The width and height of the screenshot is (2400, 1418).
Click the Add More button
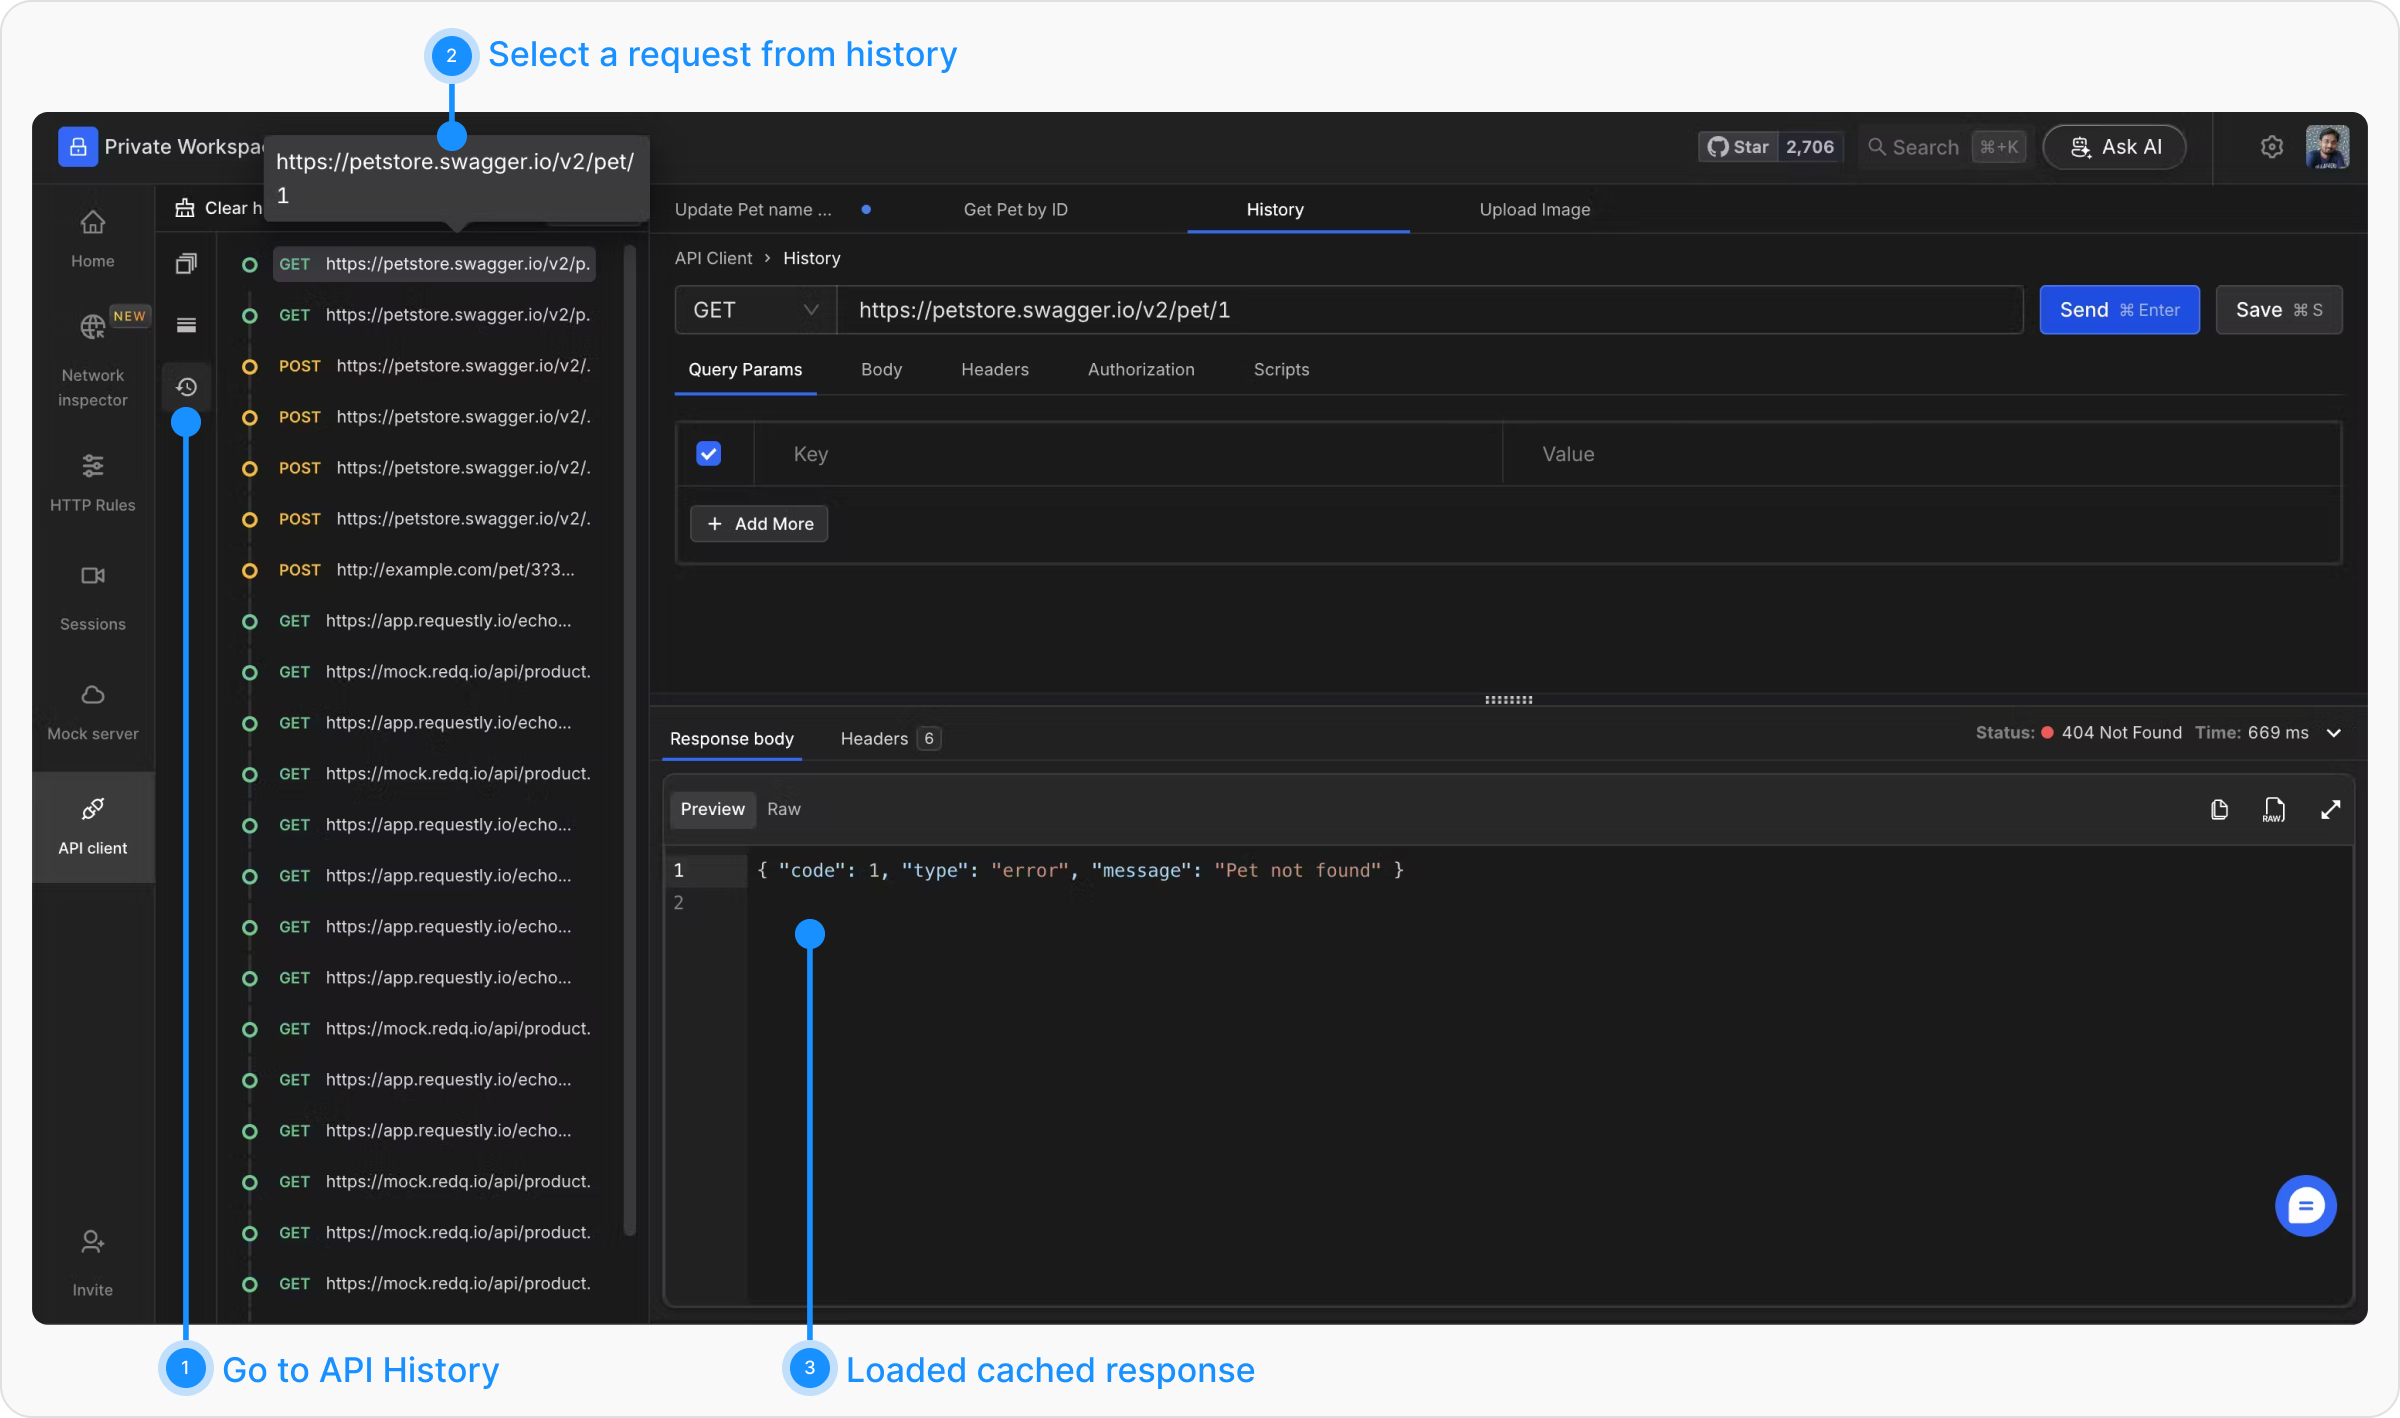point(759,524)
